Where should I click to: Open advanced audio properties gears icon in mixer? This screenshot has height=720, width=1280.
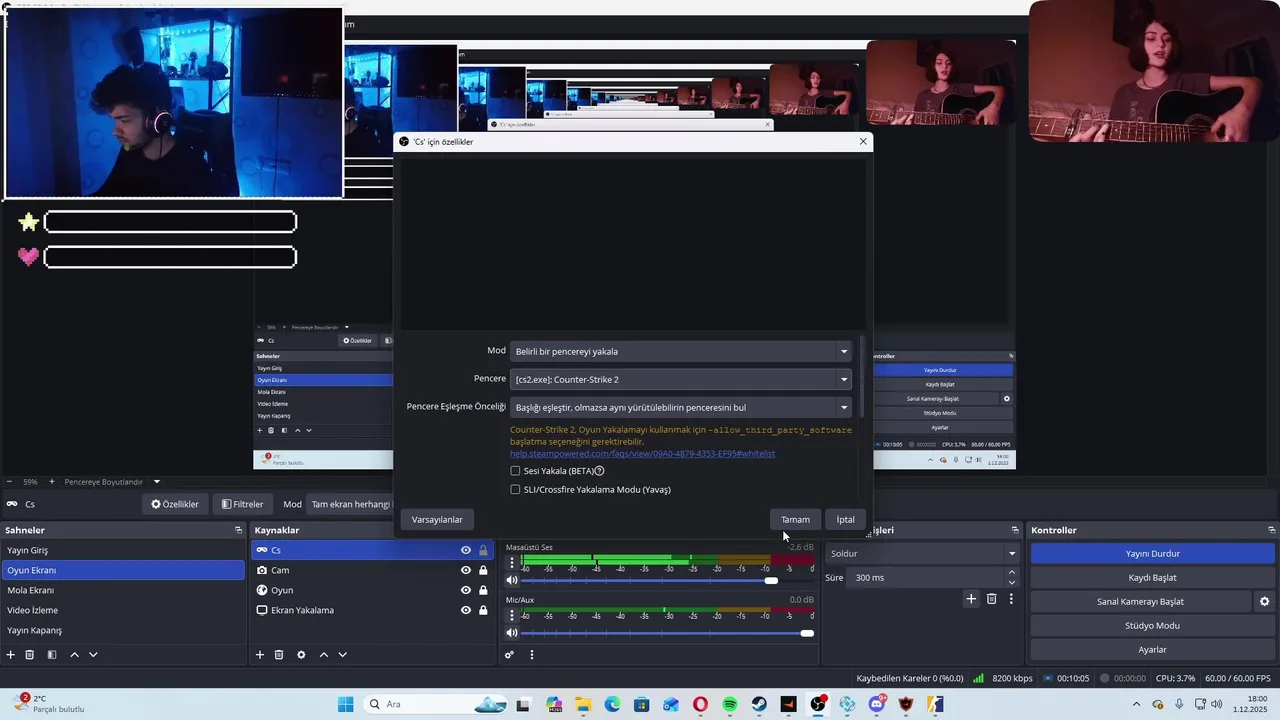[509, 654]
